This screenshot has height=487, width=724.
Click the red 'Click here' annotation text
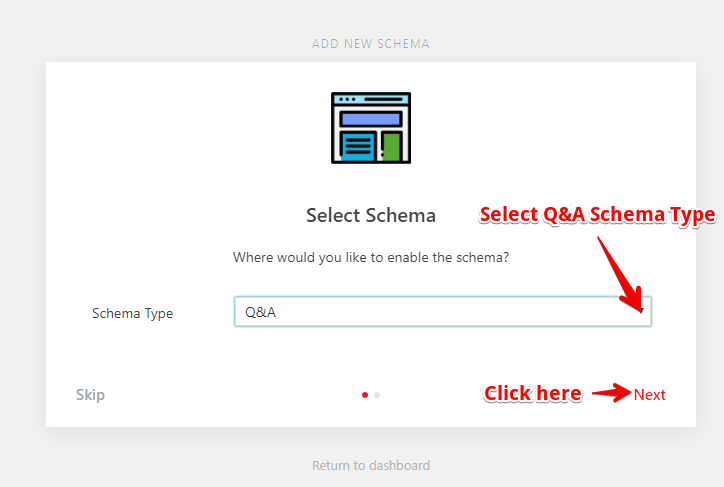pos(533,393)
